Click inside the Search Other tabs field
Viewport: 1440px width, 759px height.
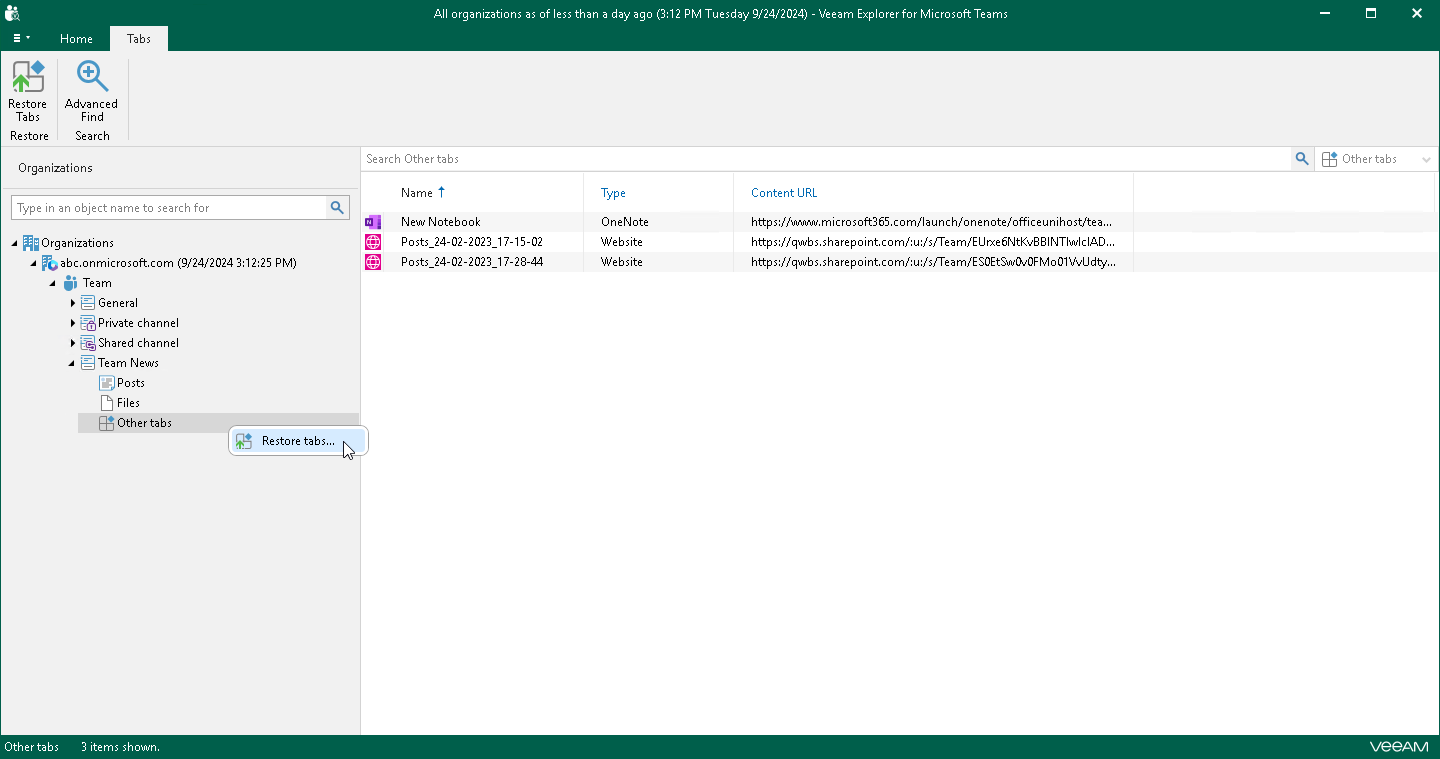(x=700, y=158)
